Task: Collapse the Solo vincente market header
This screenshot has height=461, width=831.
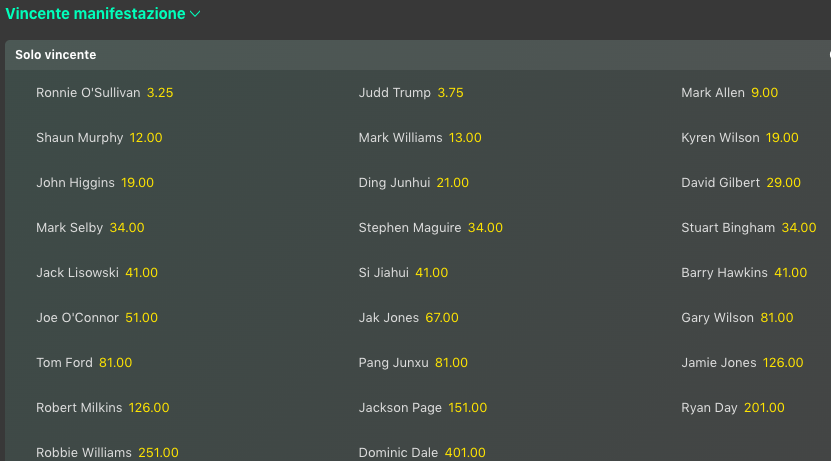Action: [x=56, y=55]
